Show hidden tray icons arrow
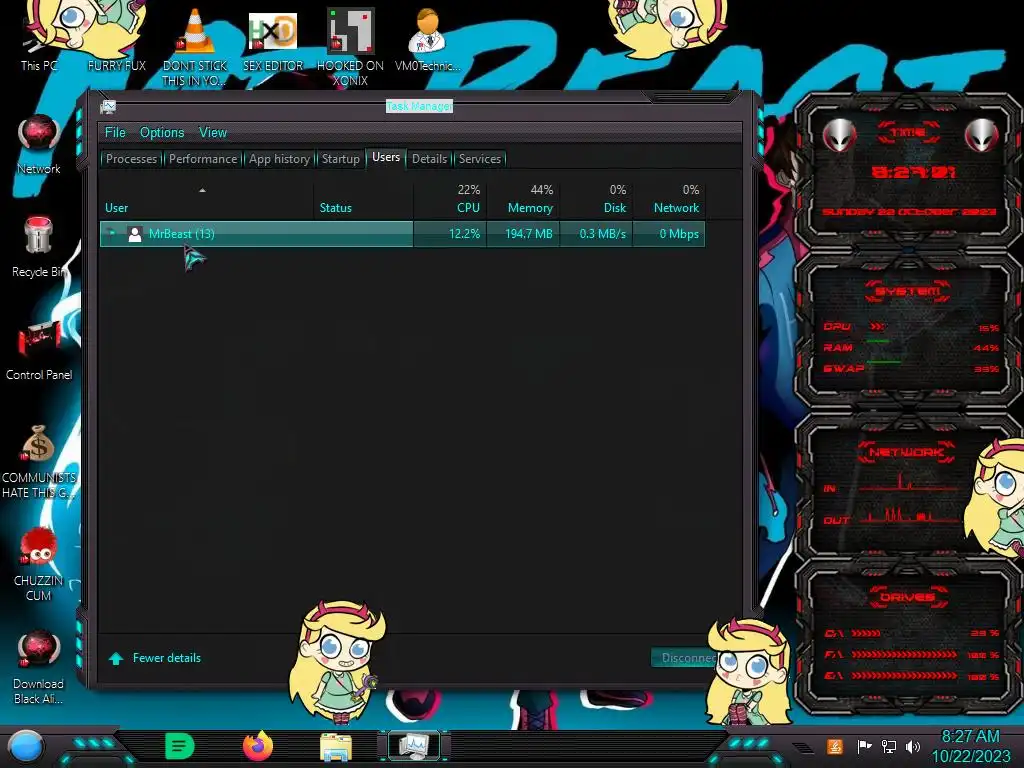Viewport: 1024px width, 768px height. point(803,748)
